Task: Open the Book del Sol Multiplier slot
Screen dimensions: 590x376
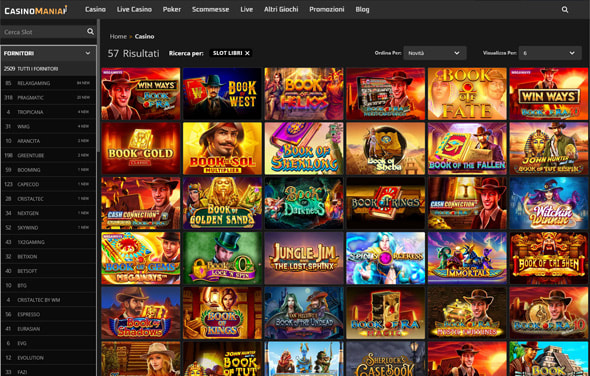Action: tap(222, 148)
